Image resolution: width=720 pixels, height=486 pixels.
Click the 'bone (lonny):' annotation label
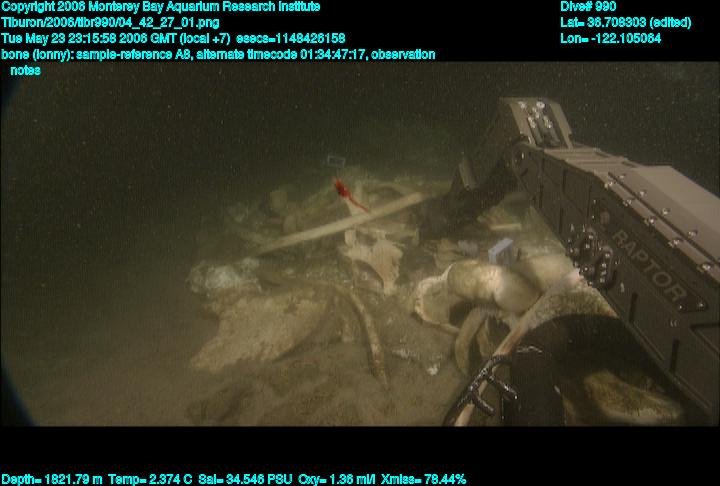coord(38,55)
